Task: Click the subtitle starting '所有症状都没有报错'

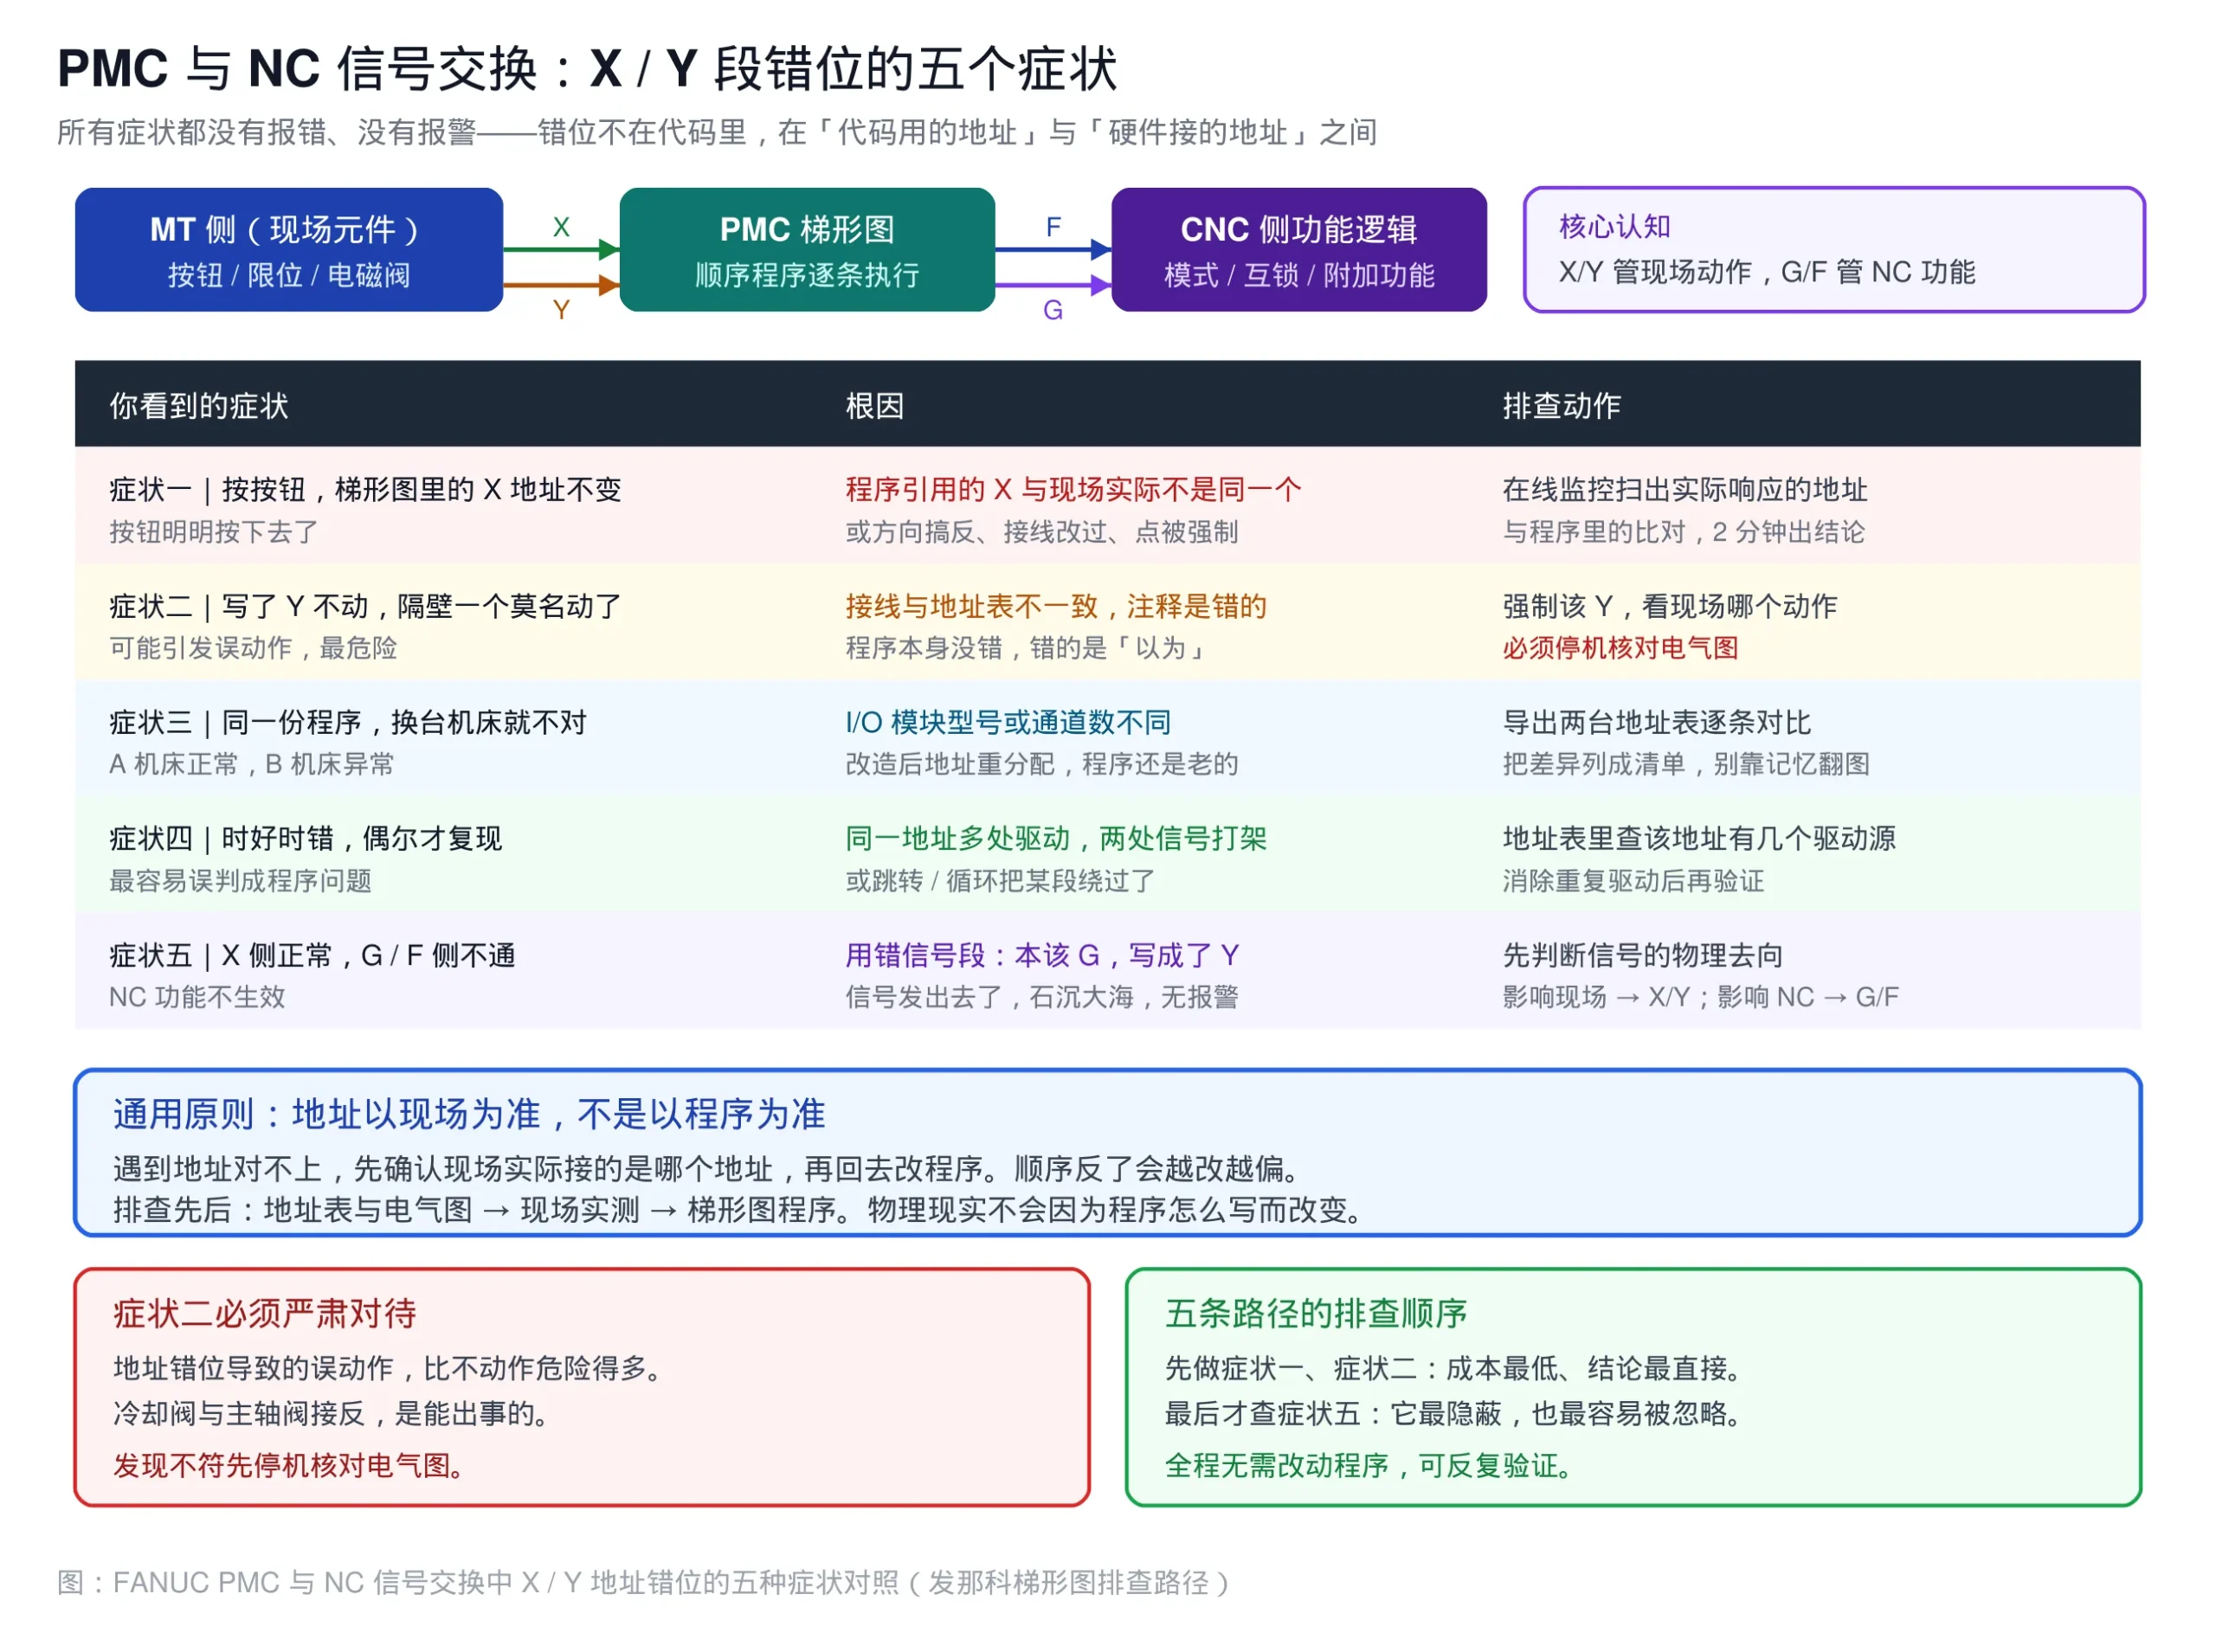Action: click(717, 132)
